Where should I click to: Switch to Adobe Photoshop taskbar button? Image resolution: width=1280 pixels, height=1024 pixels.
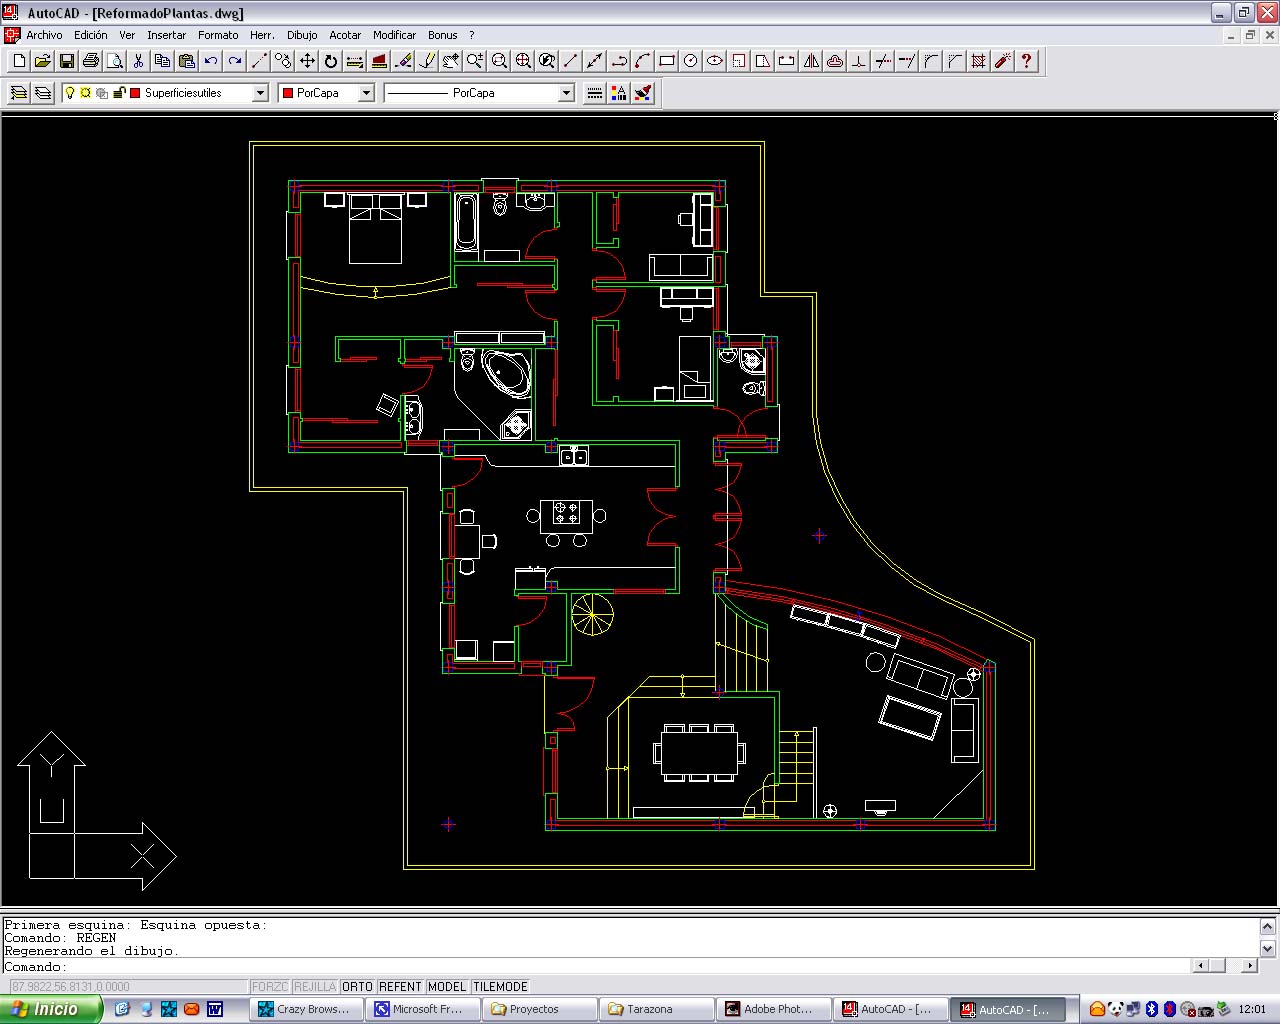[776, 1009]
